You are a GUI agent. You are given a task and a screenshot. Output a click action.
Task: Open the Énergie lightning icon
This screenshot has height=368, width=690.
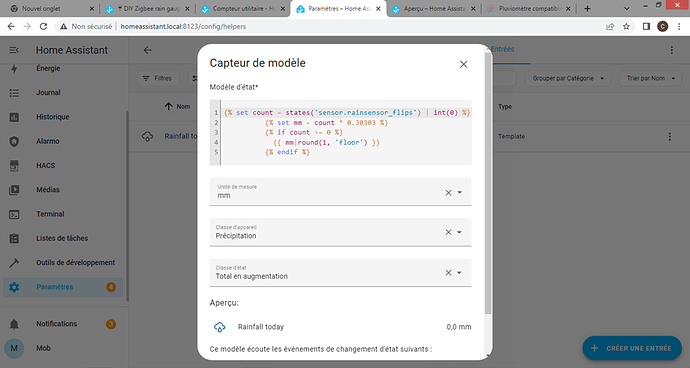(x=14, y=69)
